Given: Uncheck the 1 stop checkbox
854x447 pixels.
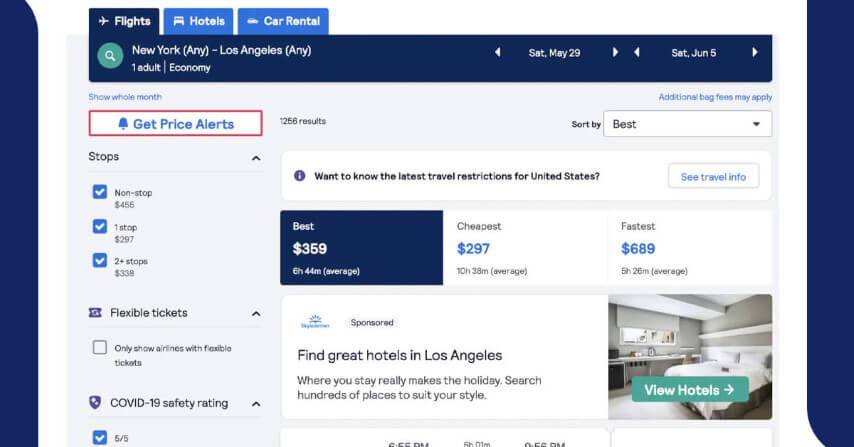Looking at the screenshot, I should 100,226.
